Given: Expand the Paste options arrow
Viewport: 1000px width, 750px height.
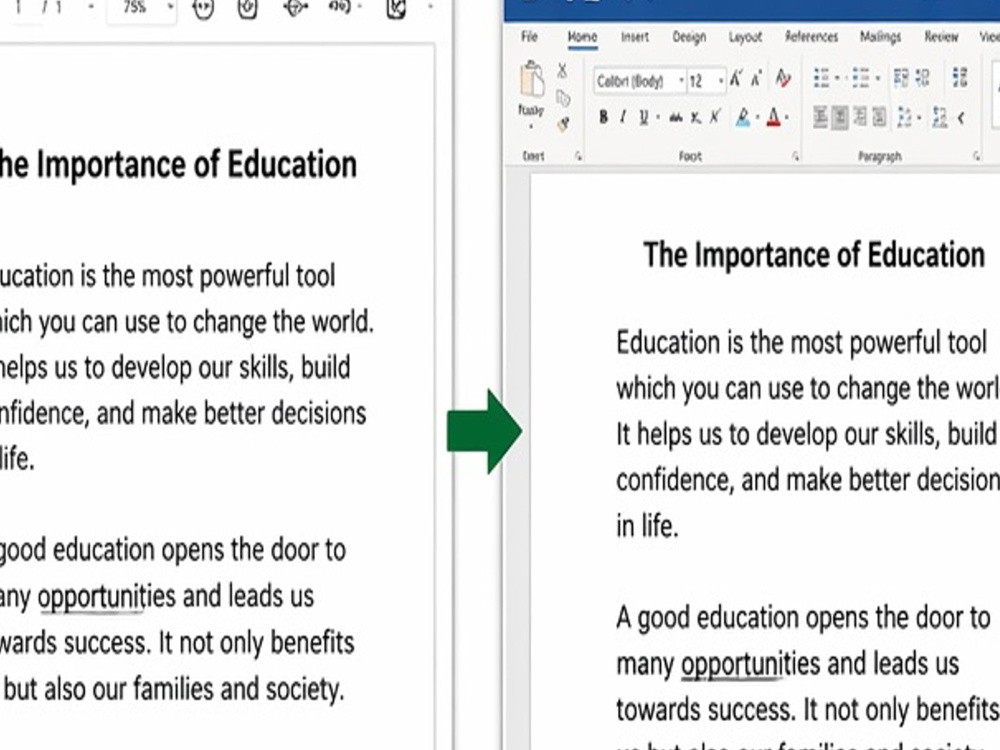Looking at the screenshot, I should pyautogui.click(x=531, y=126).
